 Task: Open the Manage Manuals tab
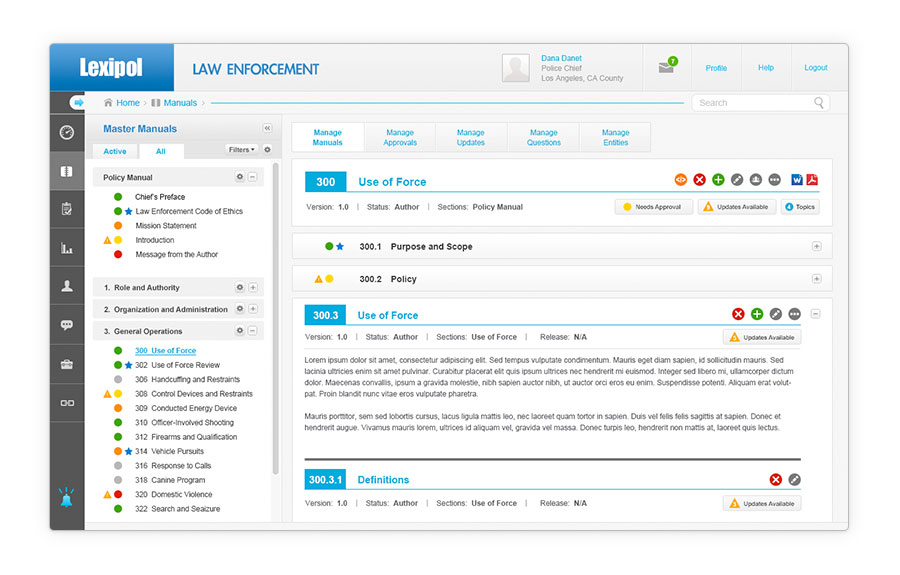328,137
